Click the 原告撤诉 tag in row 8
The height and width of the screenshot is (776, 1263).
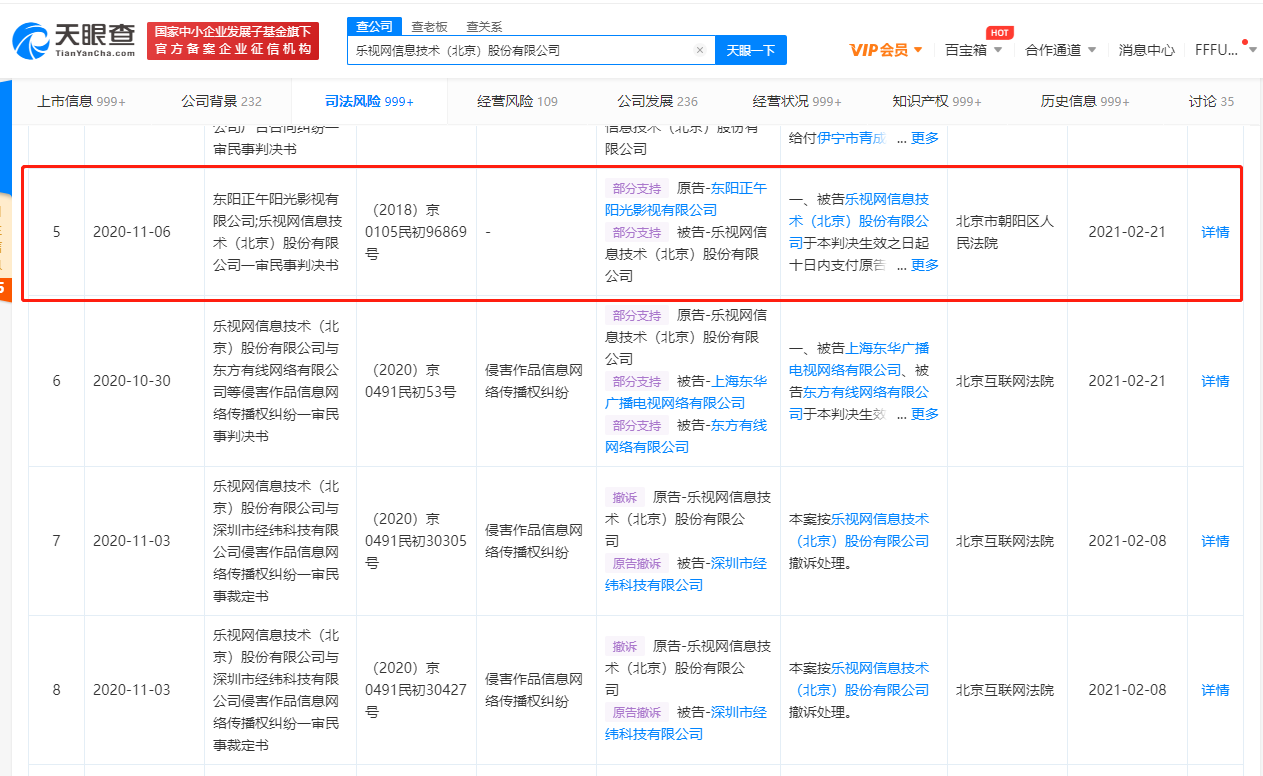coord(637,712)
